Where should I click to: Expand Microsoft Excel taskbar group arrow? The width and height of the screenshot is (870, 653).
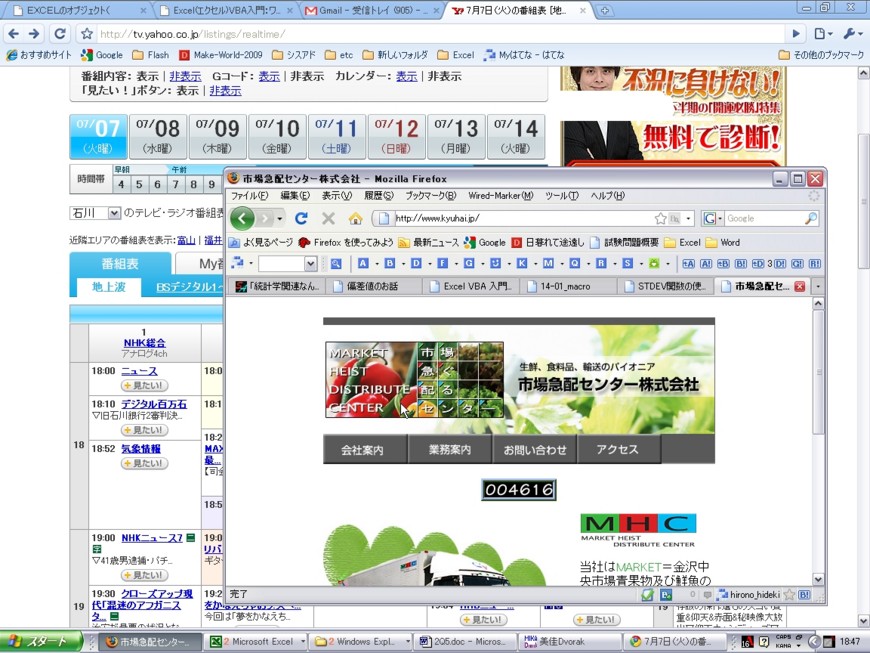(x=303, y=641)
